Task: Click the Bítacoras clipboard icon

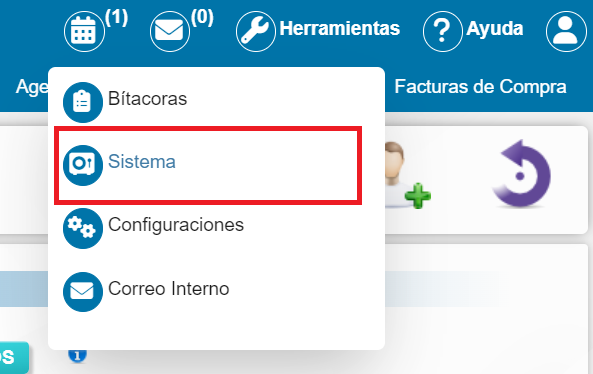Action: pos(83,102)
